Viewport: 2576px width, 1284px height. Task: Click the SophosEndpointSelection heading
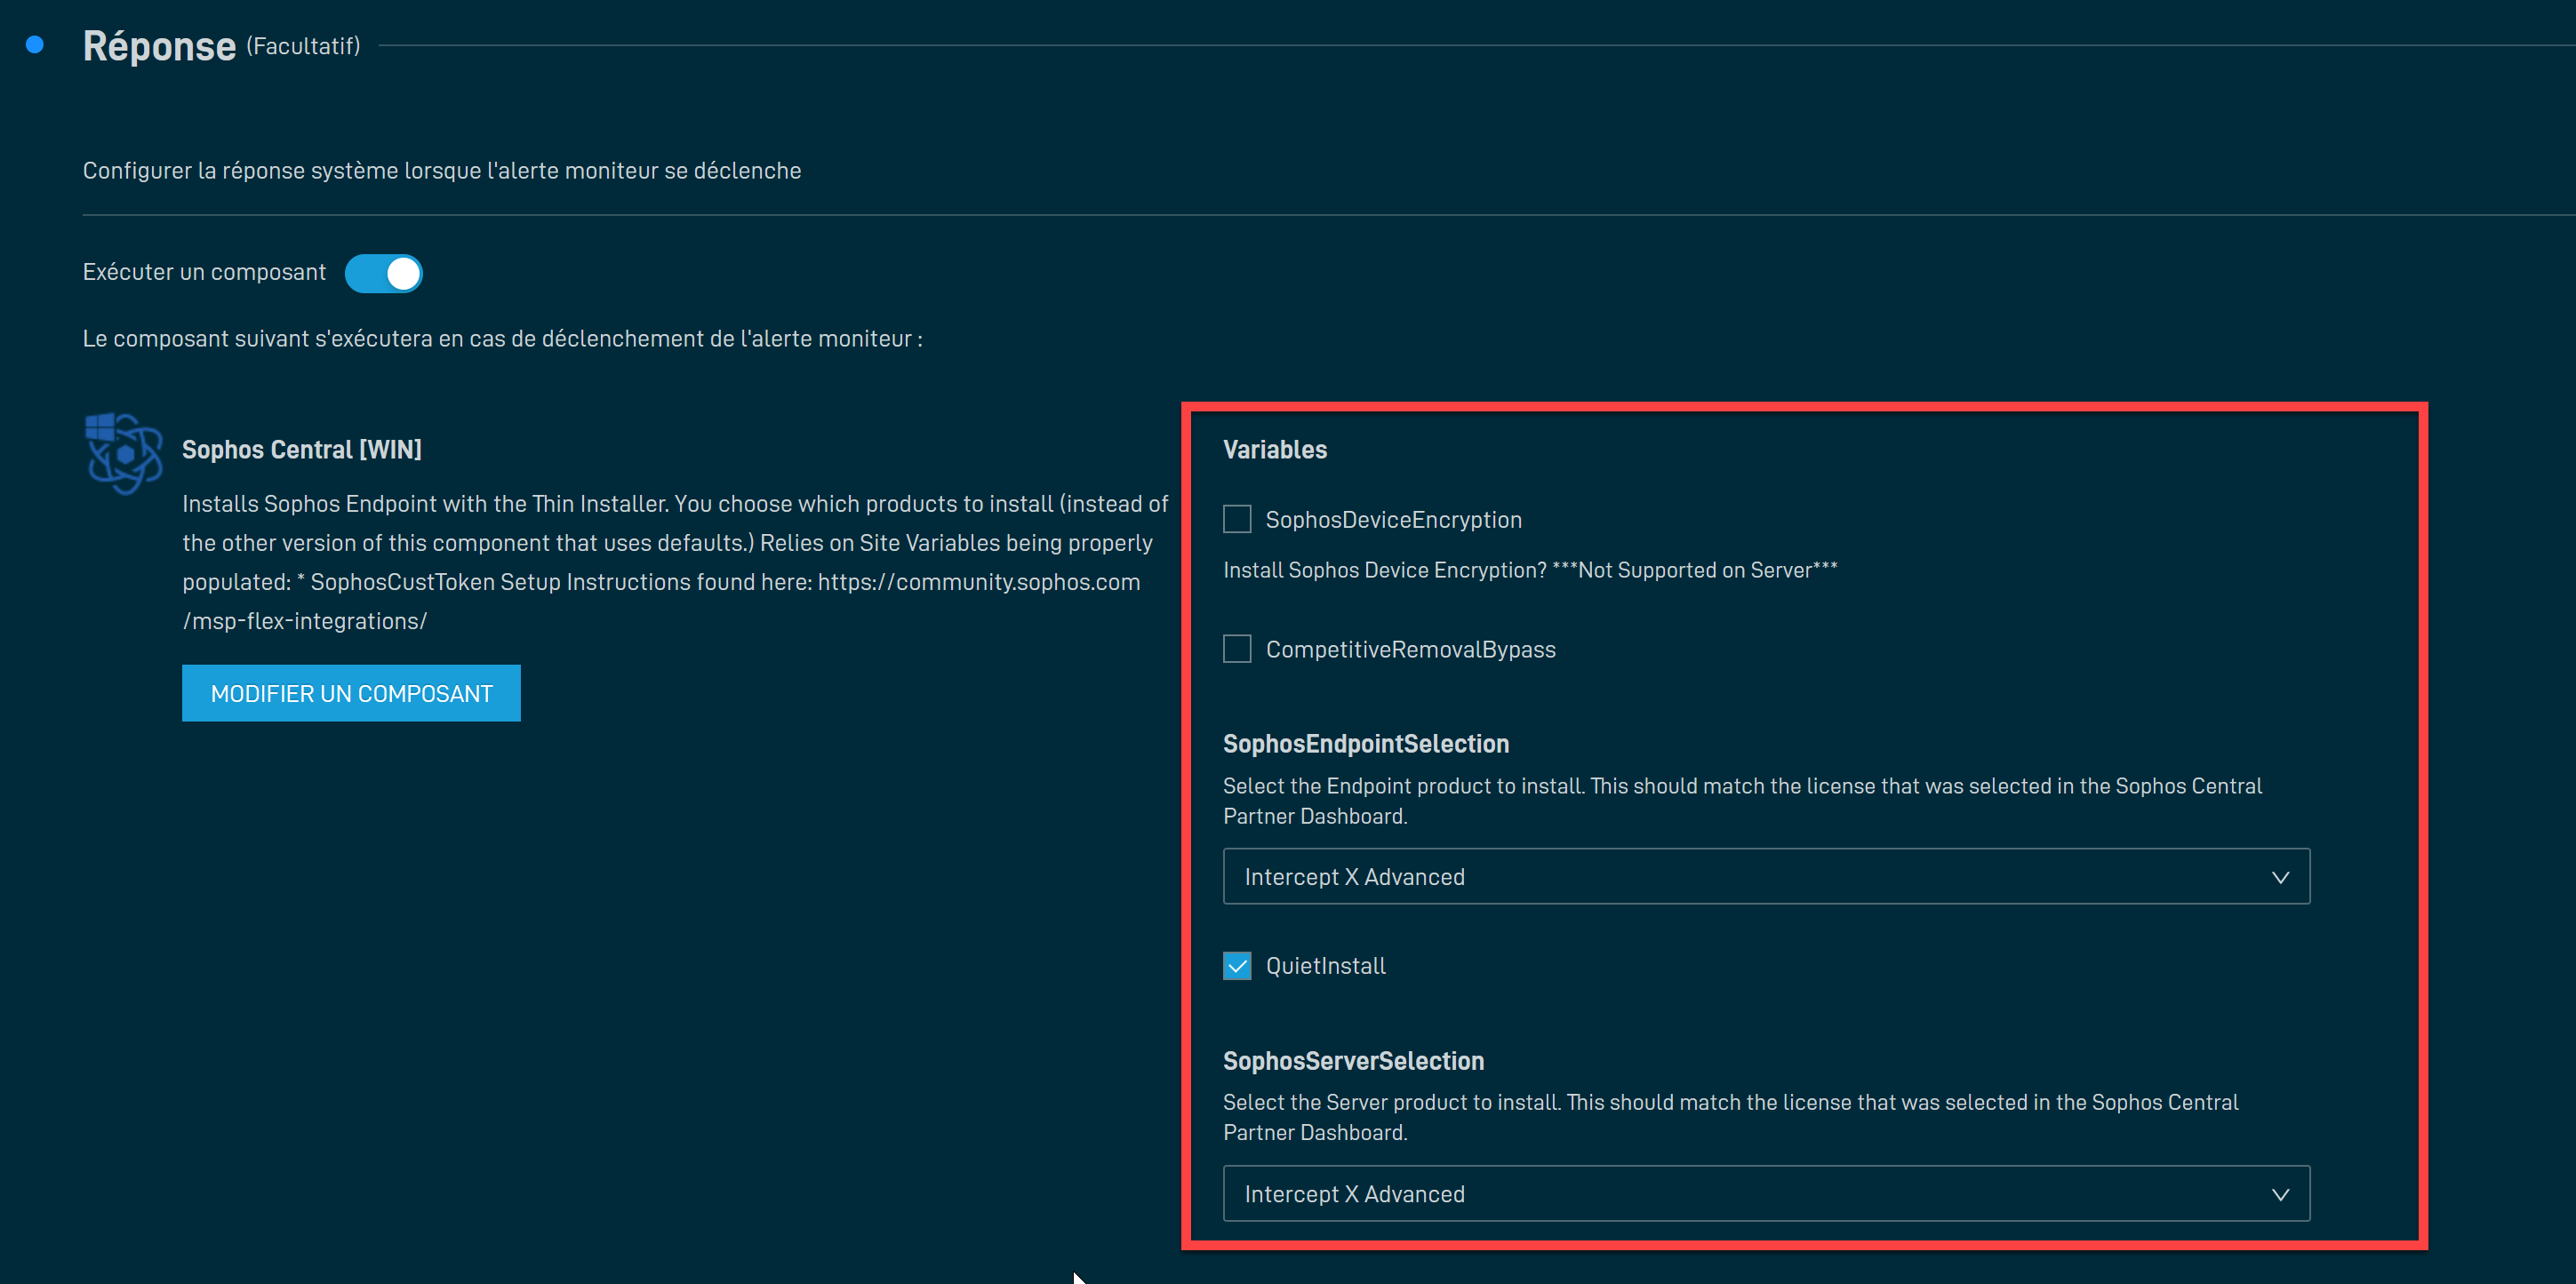coord(1365,744)
